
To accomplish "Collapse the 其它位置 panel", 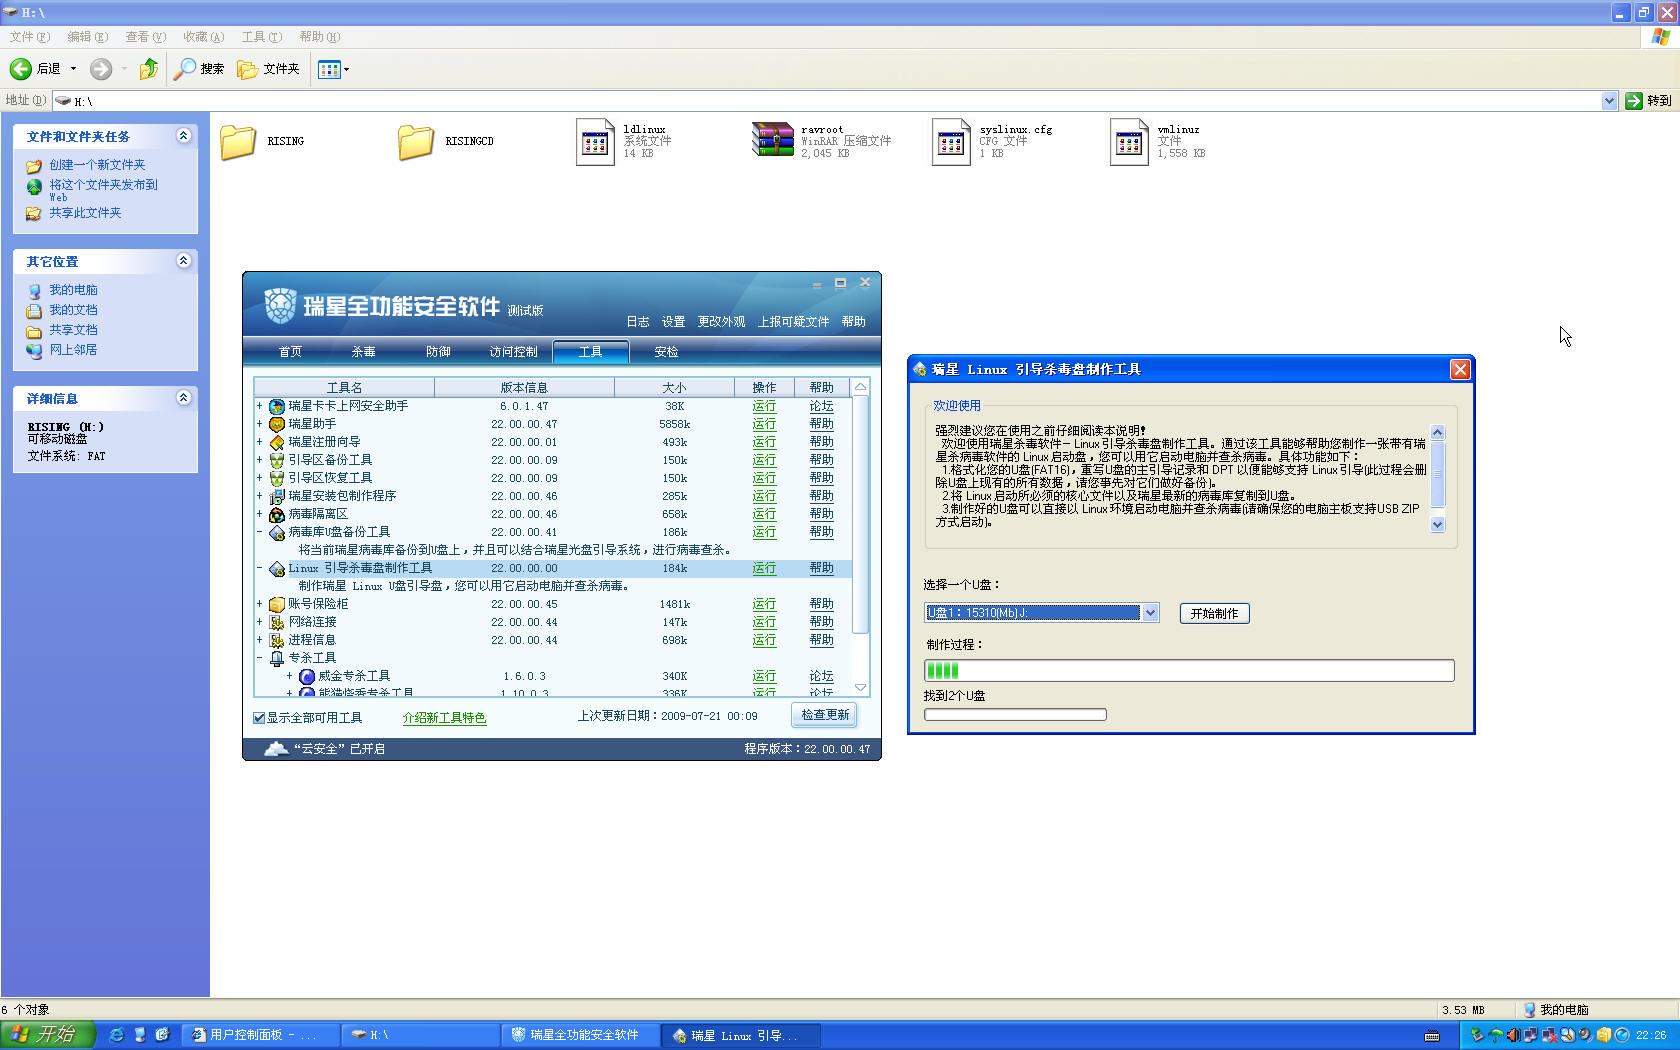I will coord(183,261).
